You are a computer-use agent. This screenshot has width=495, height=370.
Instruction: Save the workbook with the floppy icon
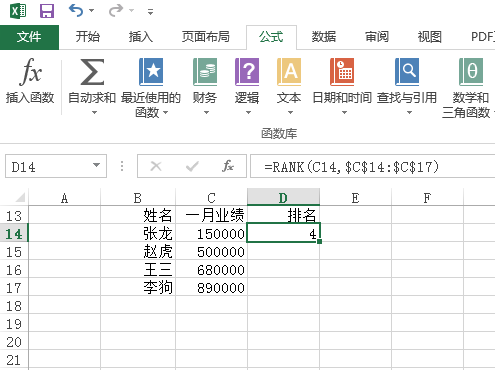point(47,11)
